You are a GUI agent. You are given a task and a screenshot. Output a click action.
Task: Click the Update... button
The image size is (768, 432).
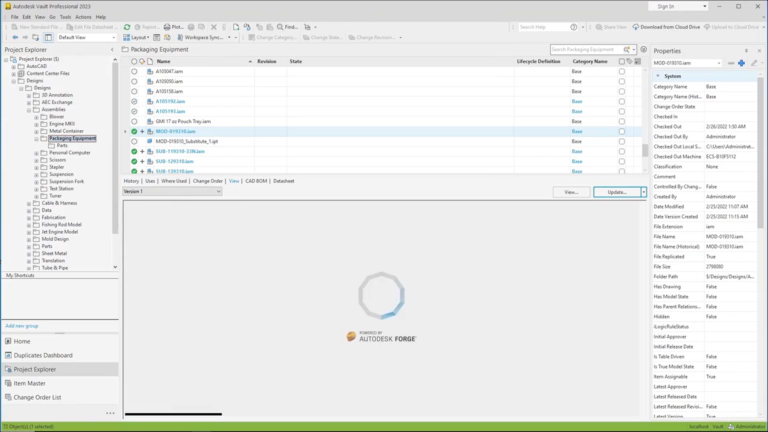click(617, 192)
